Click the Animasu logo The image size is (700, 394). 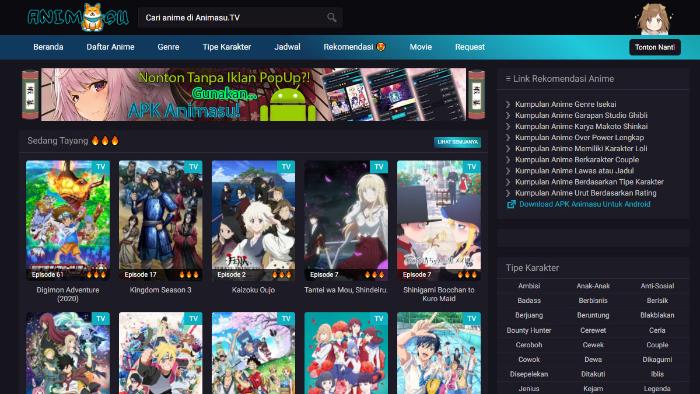(78, 17)
